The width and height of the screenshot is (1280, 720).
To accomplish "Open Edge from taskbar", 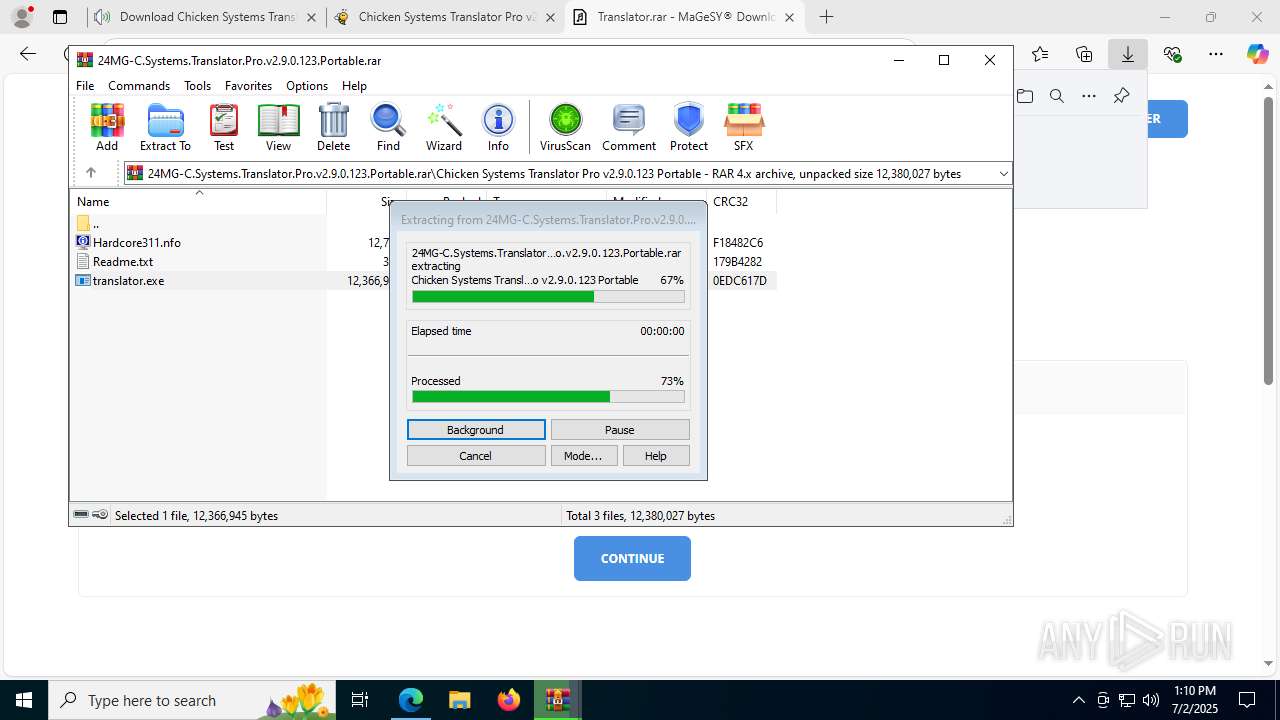I will (x=411, y=700).
